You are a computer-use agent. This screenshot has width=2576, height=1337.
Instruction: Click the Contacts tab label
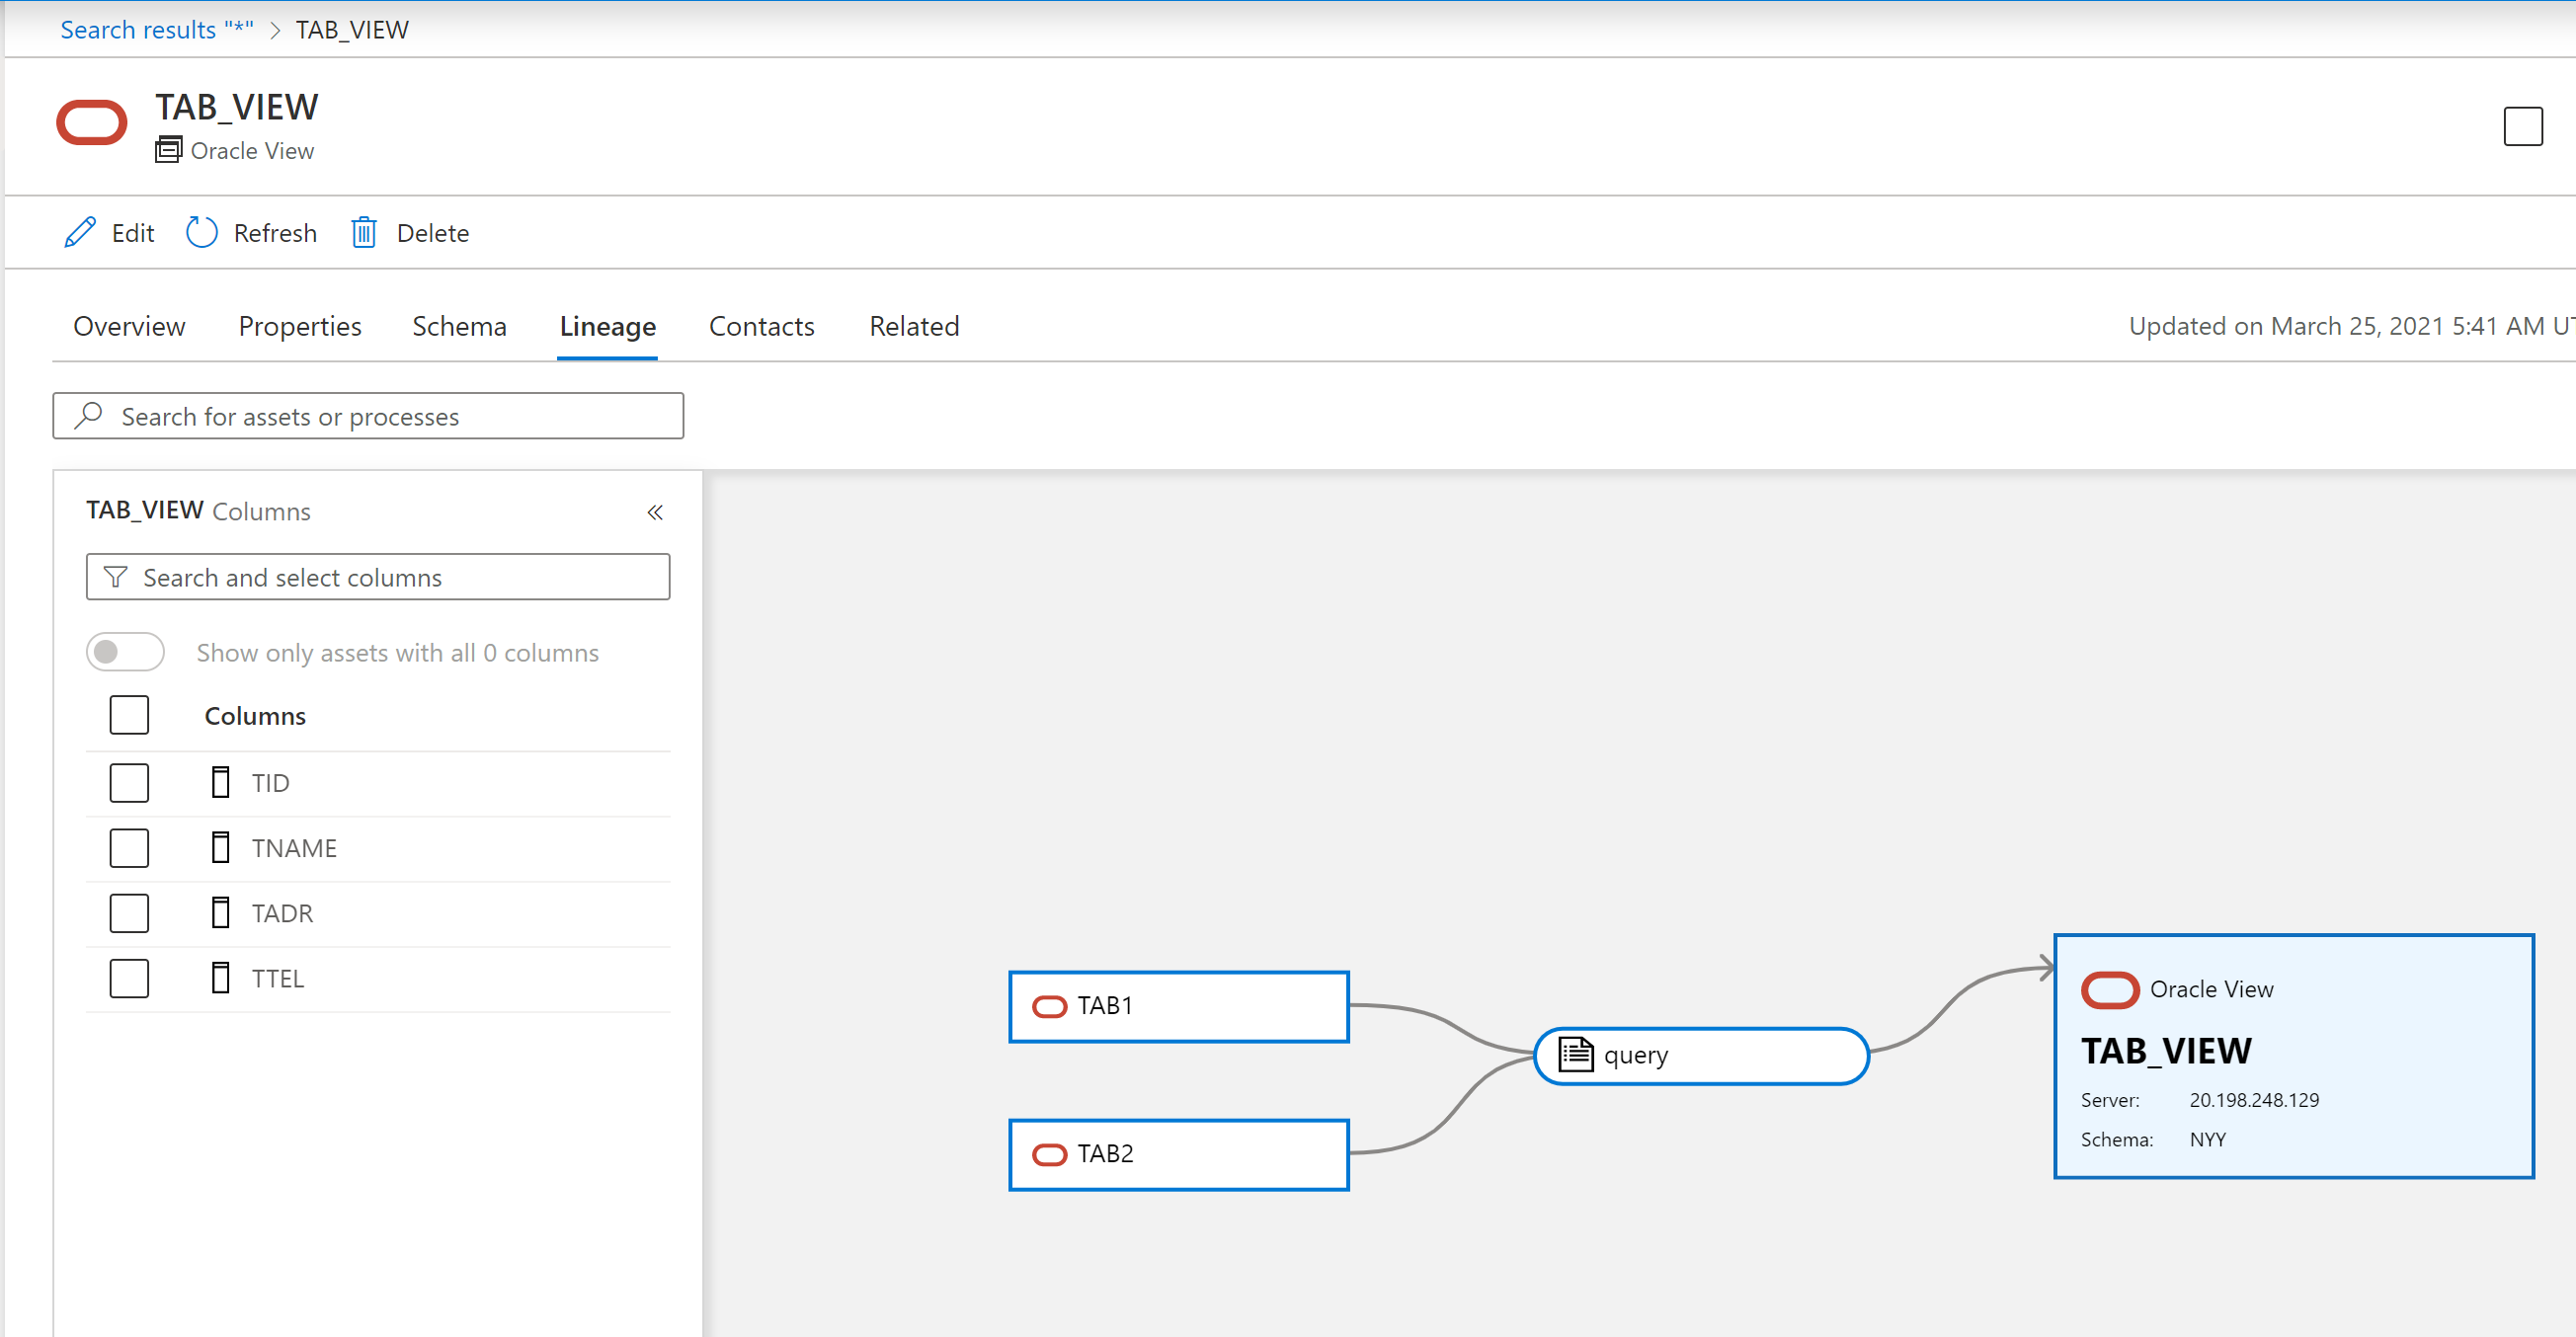(x=762, y=325)
